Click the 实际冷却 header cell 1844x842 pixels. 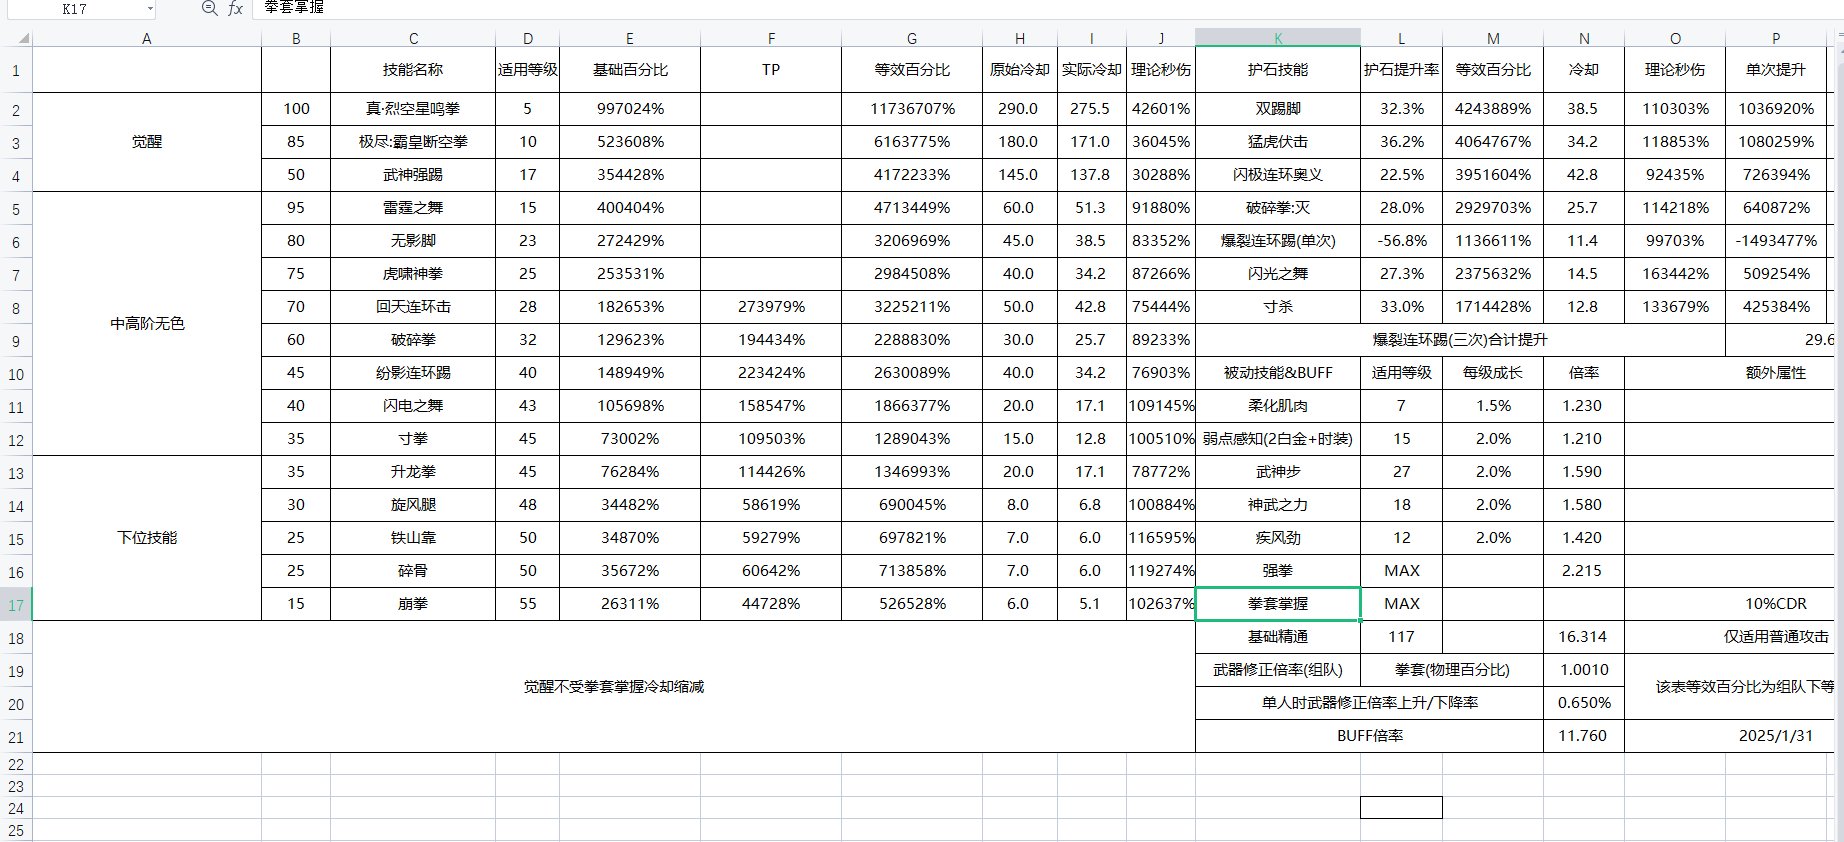click(x=1092, y=70)
